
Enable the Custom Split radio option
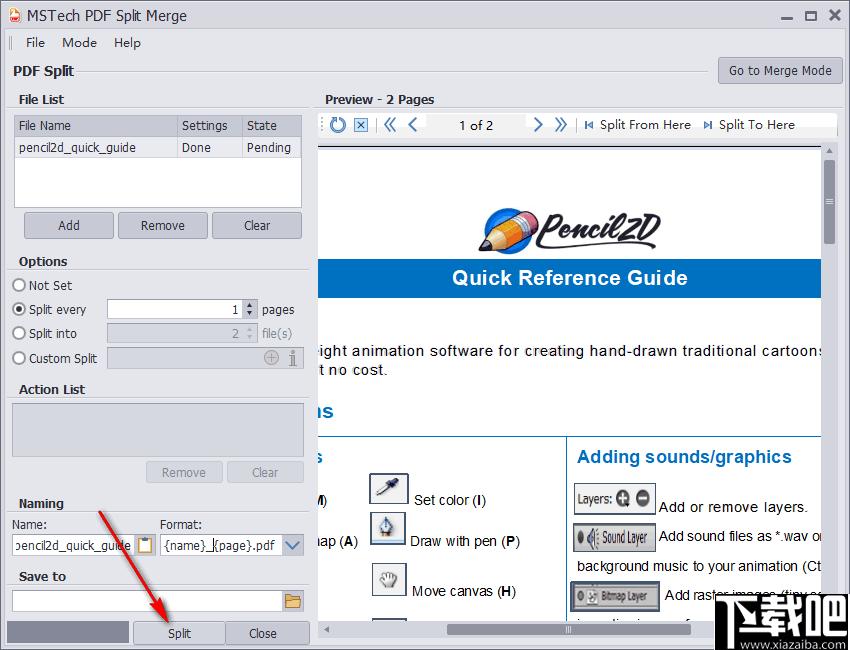19,358
